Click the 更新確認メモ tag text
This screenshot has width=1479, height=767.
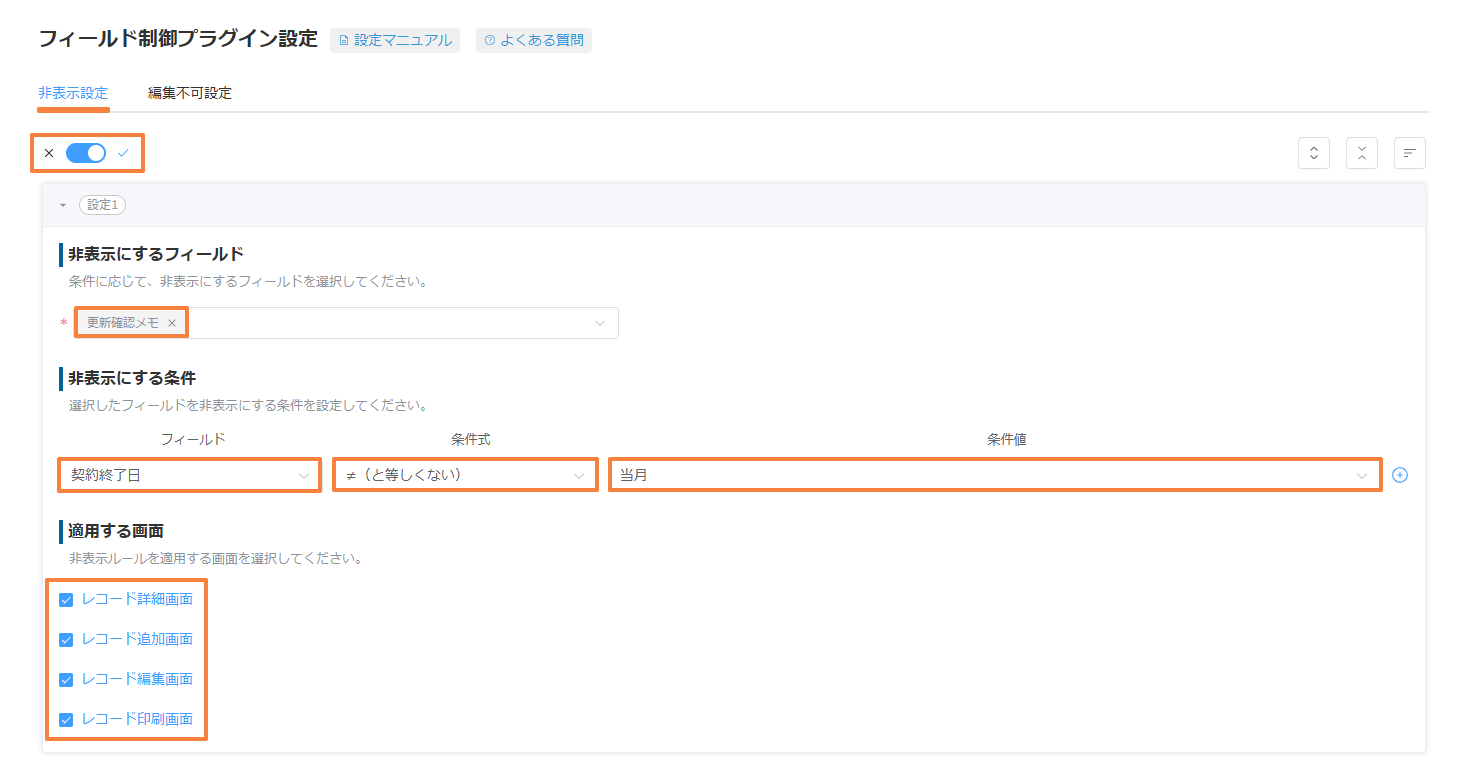(123, 323)
